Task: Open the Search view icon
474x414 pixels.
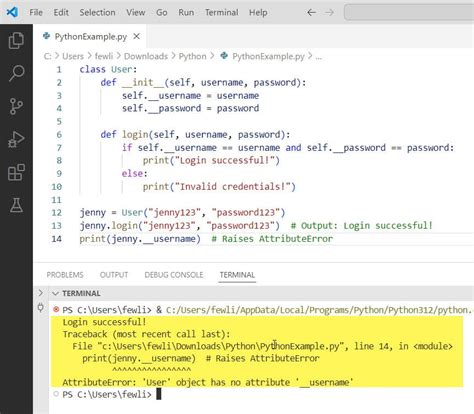Action: (16, 73)
